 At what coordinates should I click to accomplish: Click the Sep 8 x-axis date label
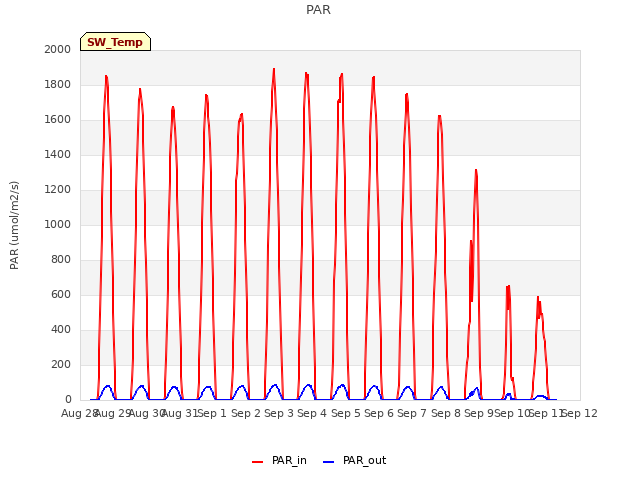pos(446,413)
